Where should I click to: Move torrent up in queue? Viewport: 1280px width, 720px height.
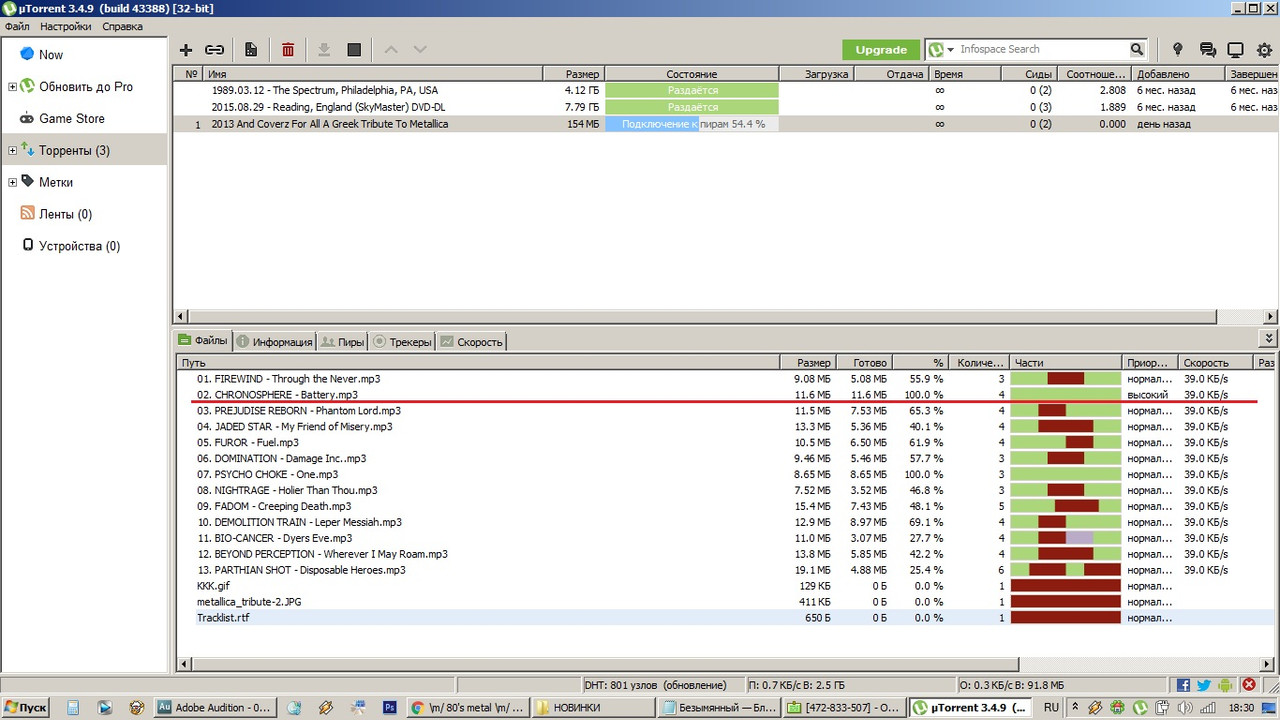(x=391, y=49)
